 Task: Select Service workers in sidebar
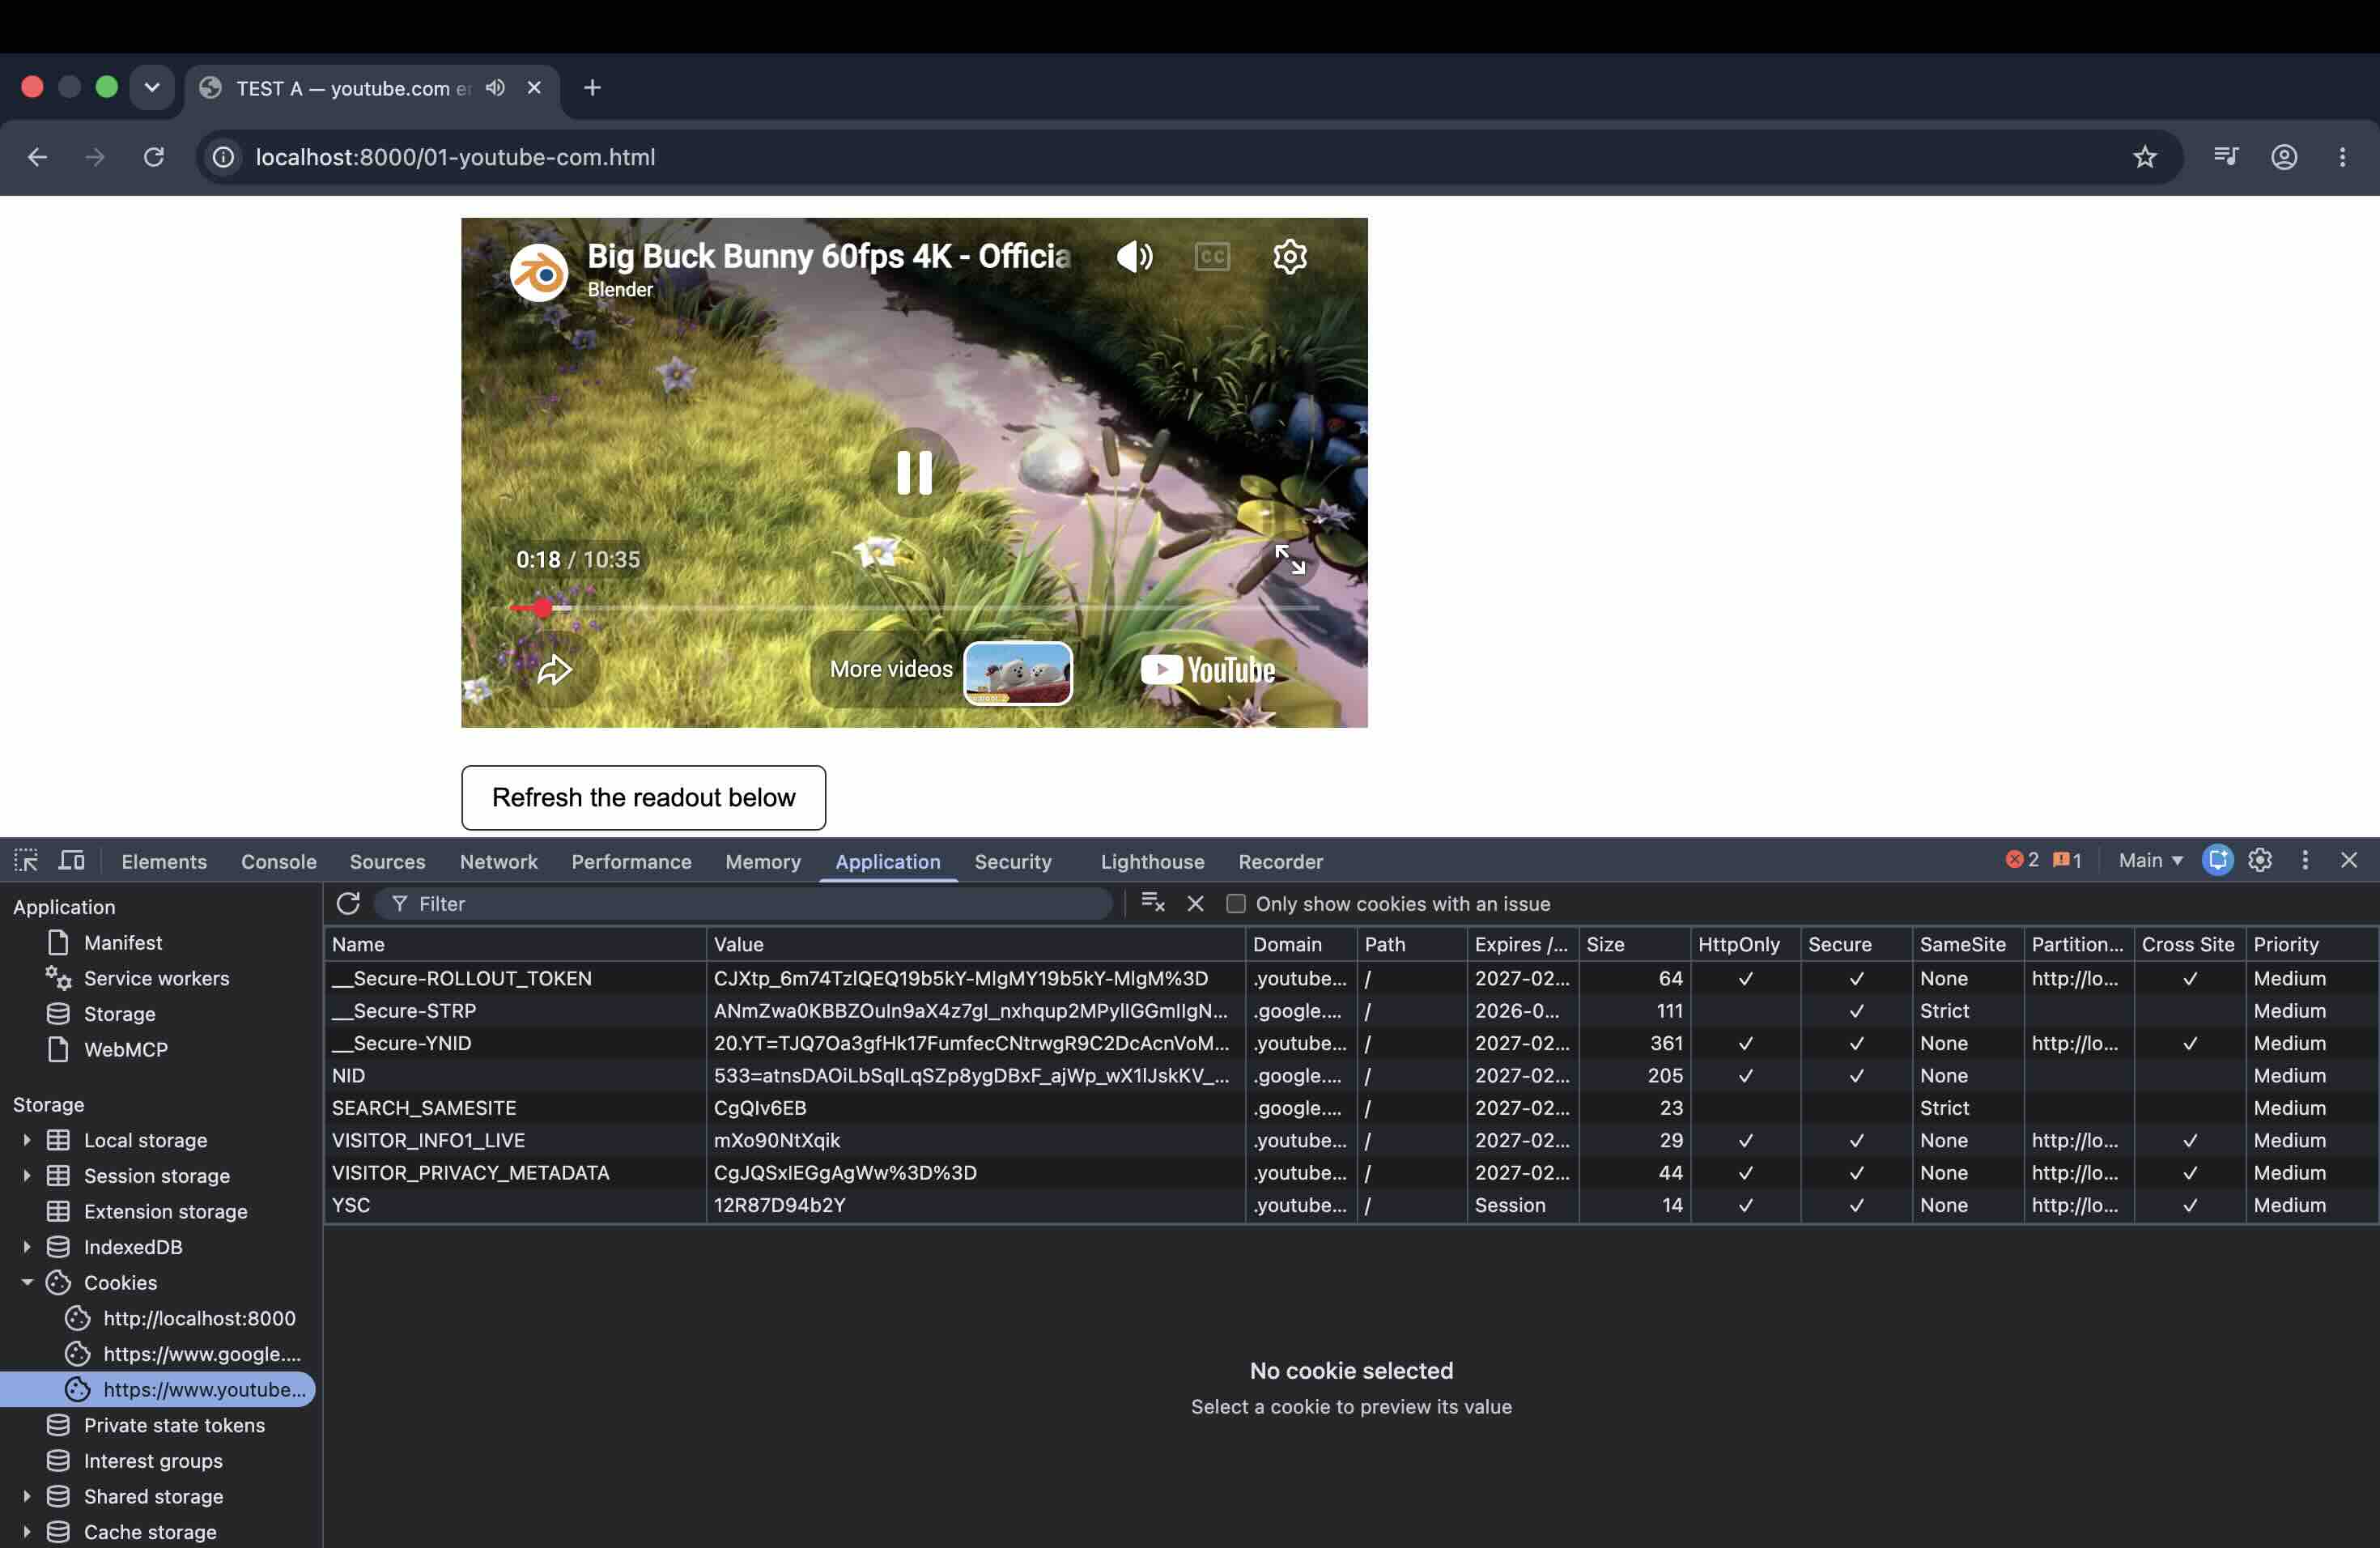click(x=156, y=978)
